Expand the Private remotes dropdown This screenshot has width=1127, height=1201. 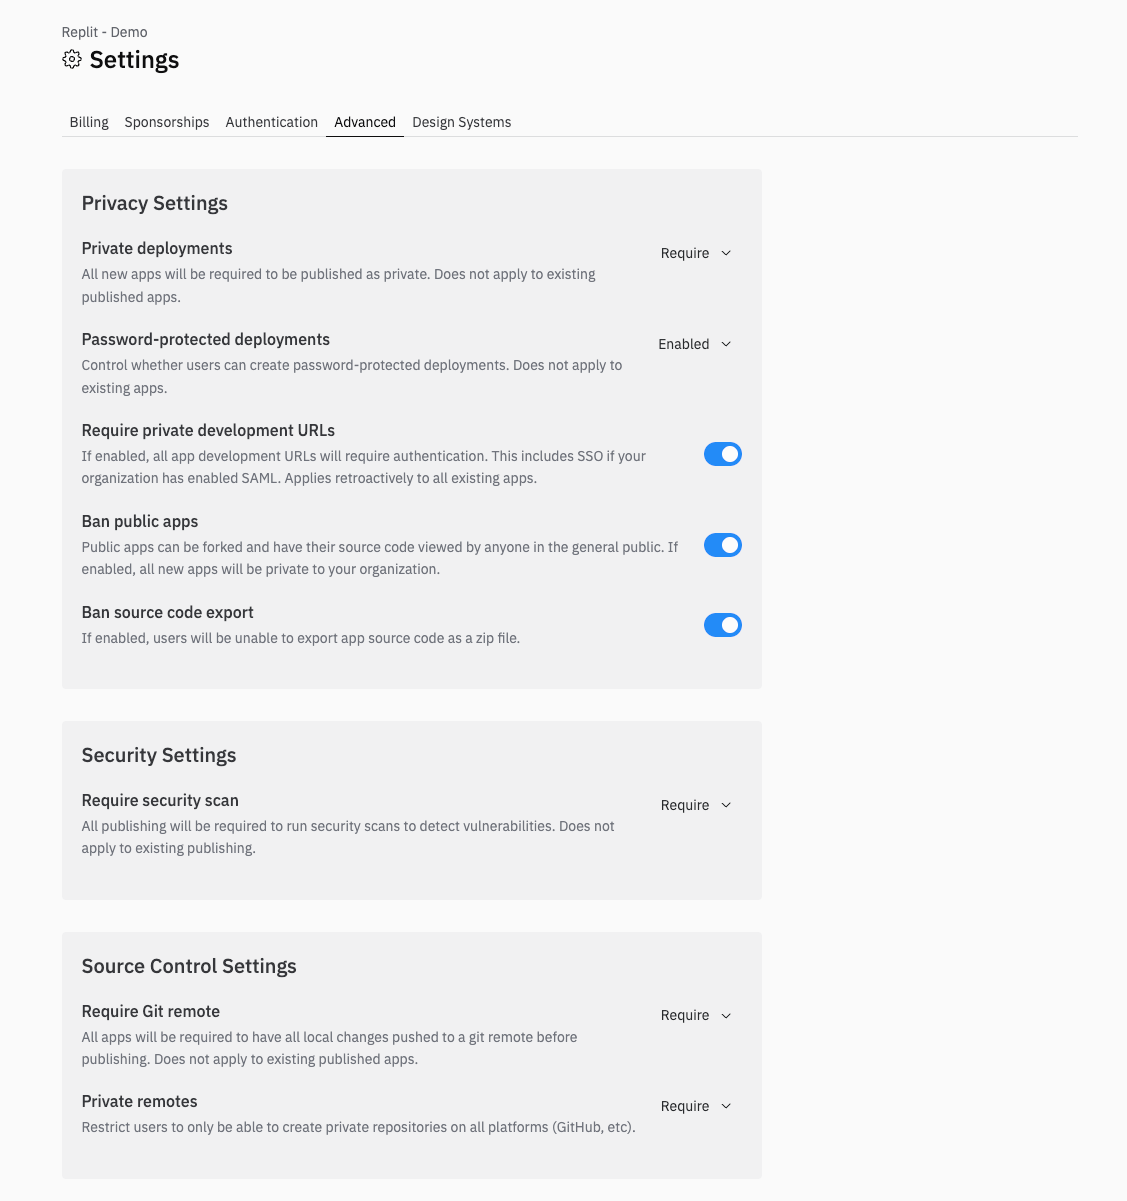[x=695, y=1106]
